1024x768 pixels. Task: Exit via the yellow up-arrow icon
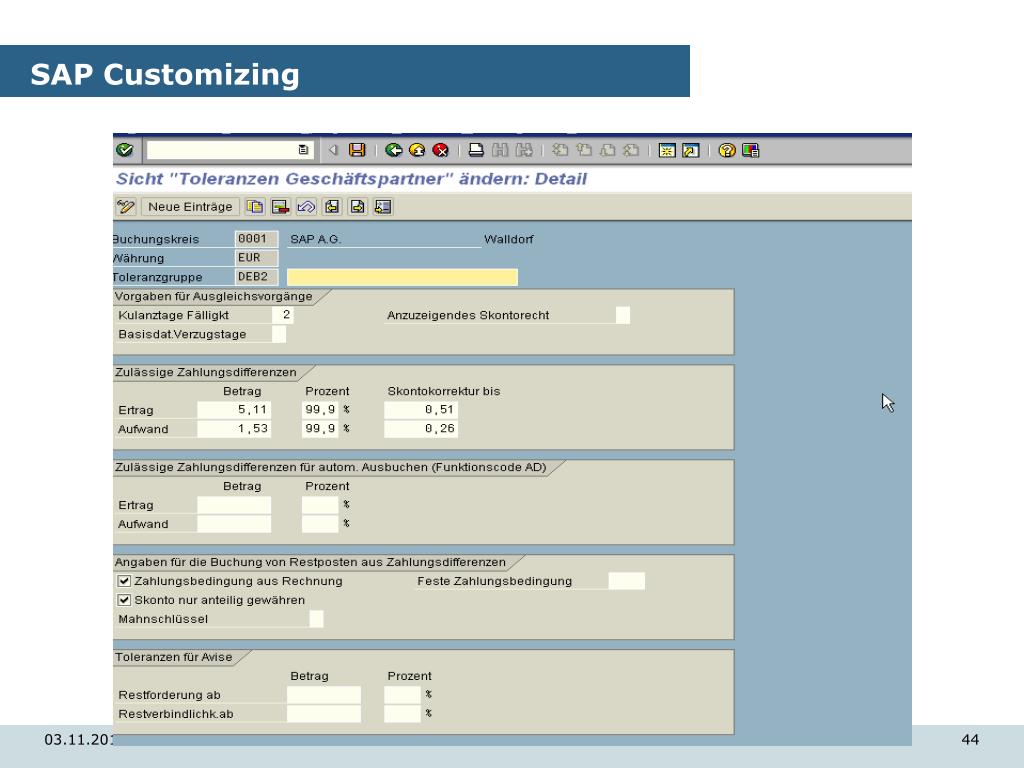(x=417, y=150)
